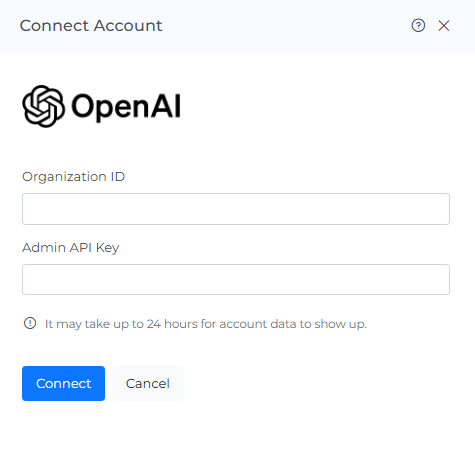Click the 24 hours account data notice

[206, 324]
